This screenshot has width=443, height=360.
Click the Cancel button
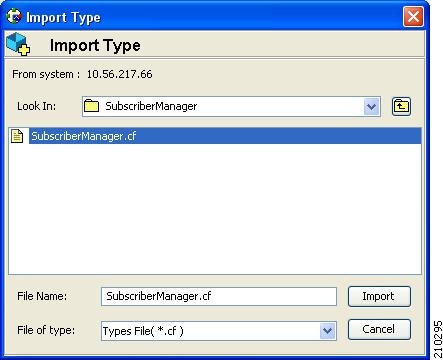379,329
